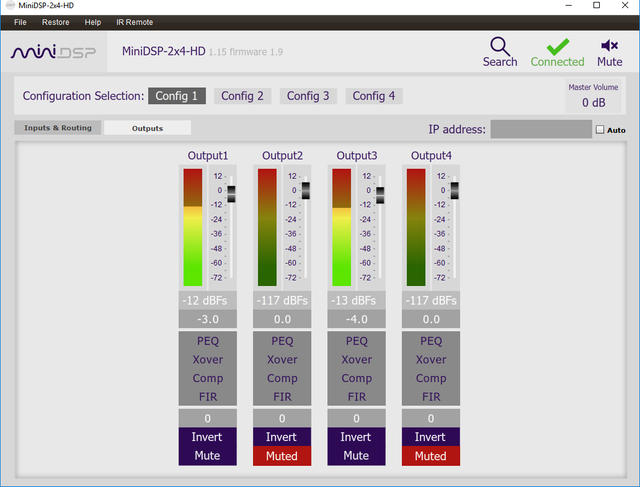Click the Output3 level meter
Viewport: 640px width, 487px height.
[x=342, y=227]
